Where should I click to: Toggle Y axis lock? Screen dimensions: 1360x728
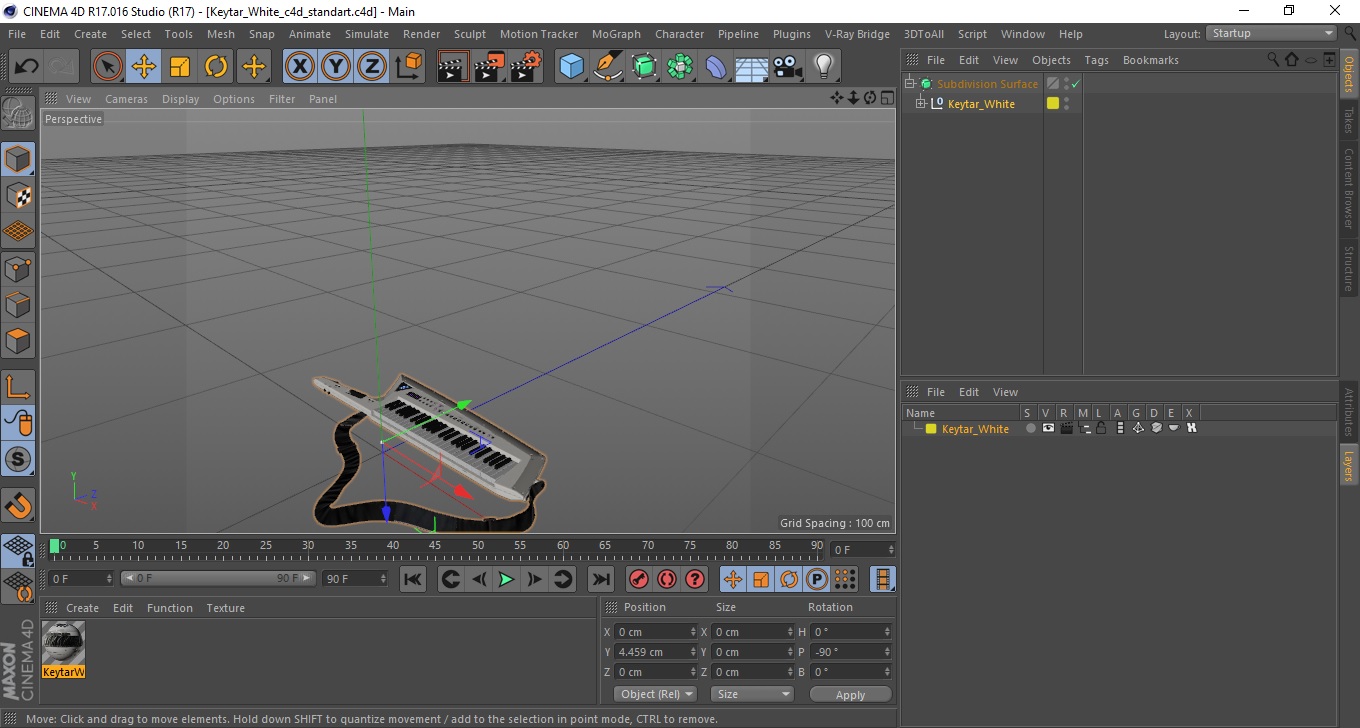(336, 67)
